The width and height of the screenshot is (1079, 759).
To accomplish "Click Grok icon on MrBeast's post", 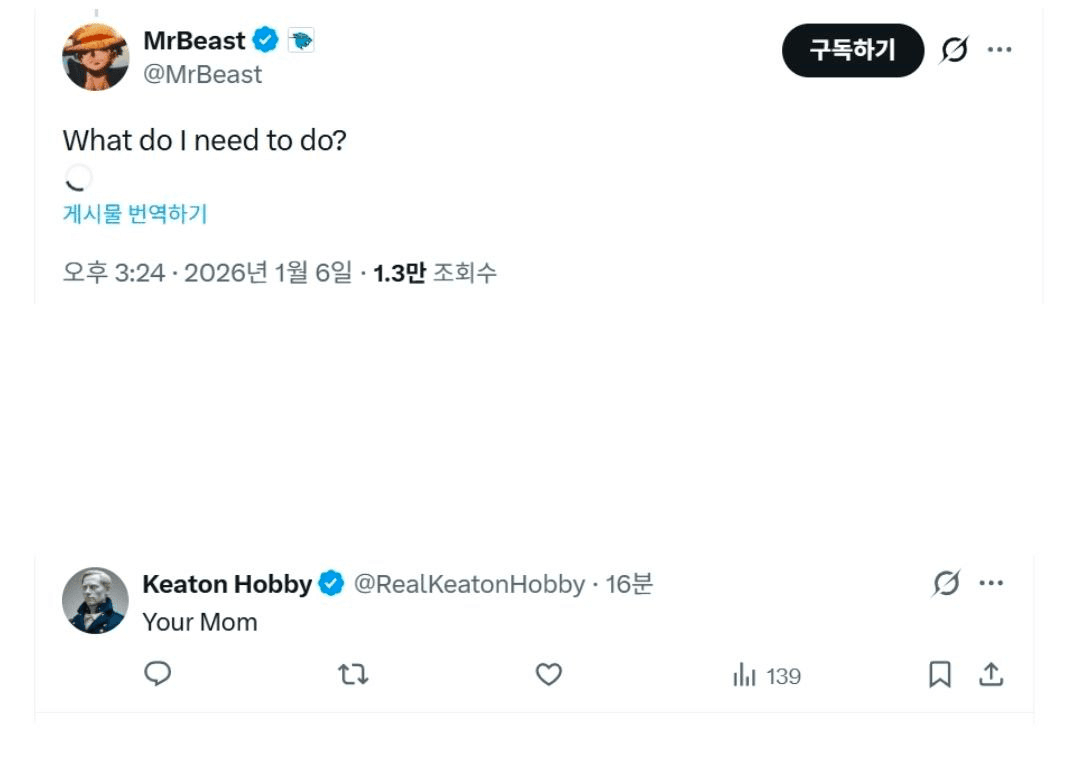I will (x=955, y=50).
